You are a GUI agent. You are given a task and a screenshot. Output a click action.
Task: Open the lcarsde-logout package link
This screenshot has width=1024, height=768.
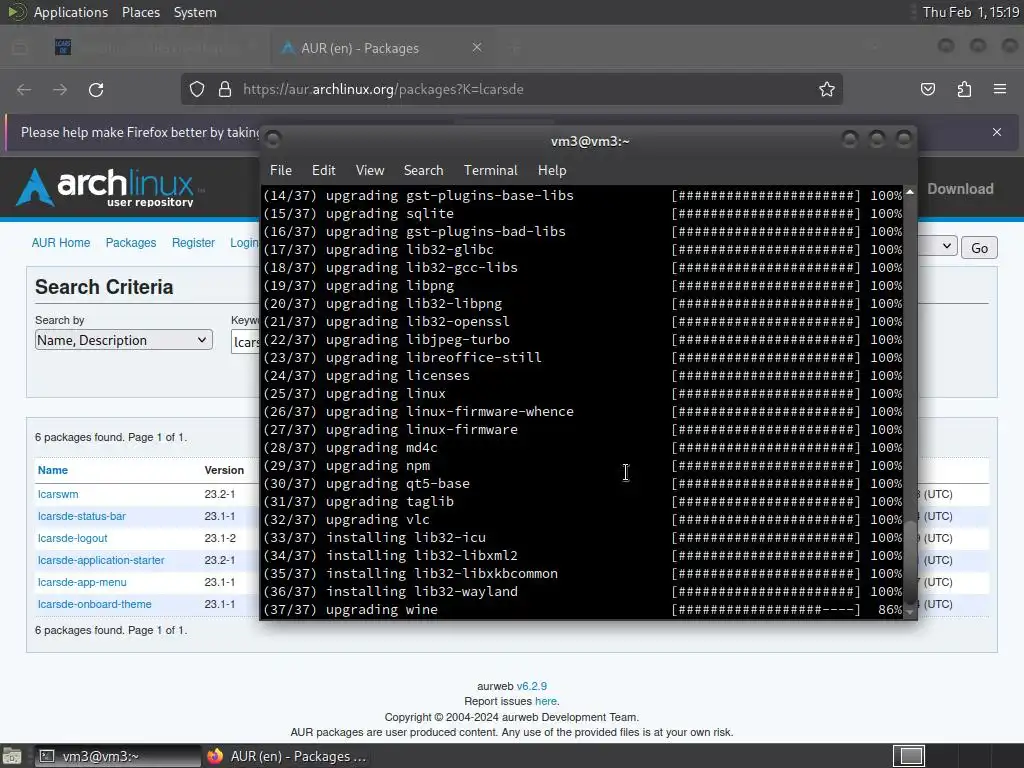72,538
